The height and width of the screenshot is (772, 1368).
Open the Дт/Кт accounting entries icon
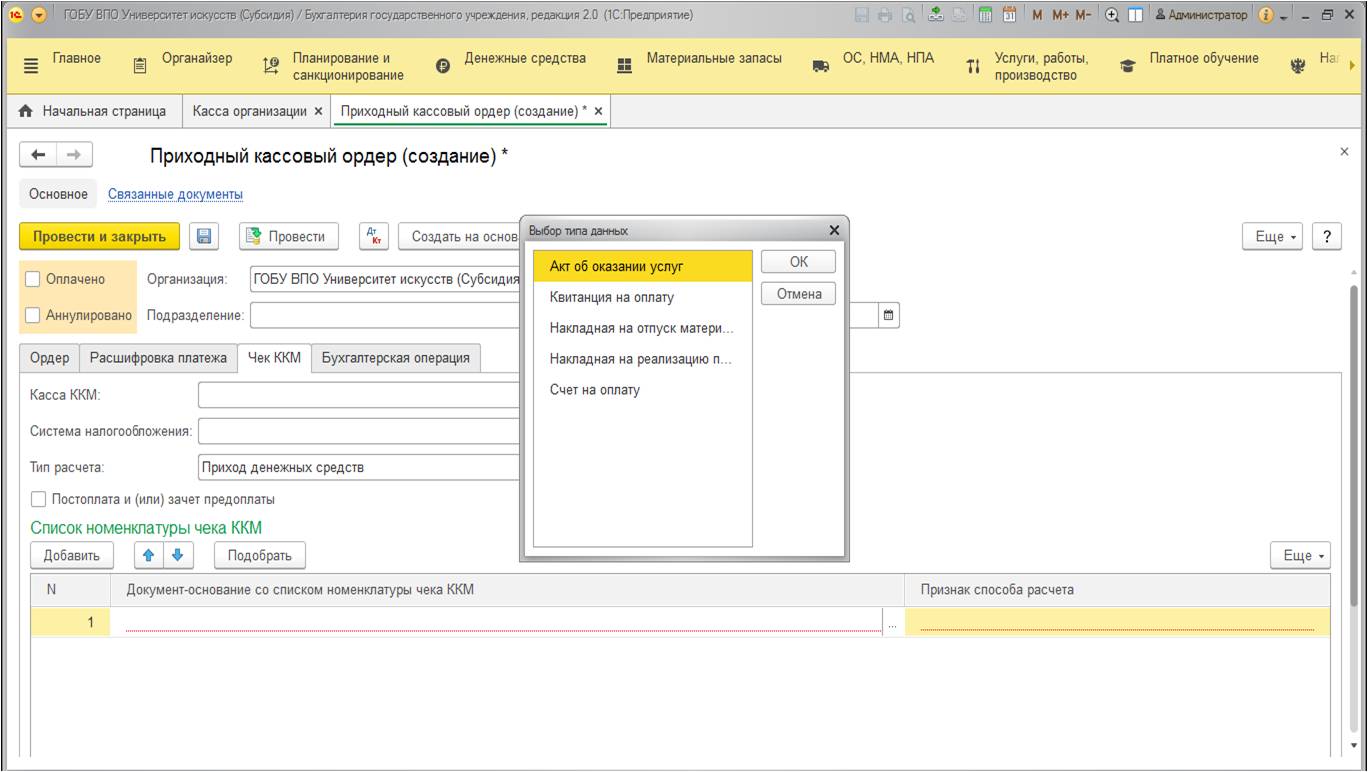[375, 236]
